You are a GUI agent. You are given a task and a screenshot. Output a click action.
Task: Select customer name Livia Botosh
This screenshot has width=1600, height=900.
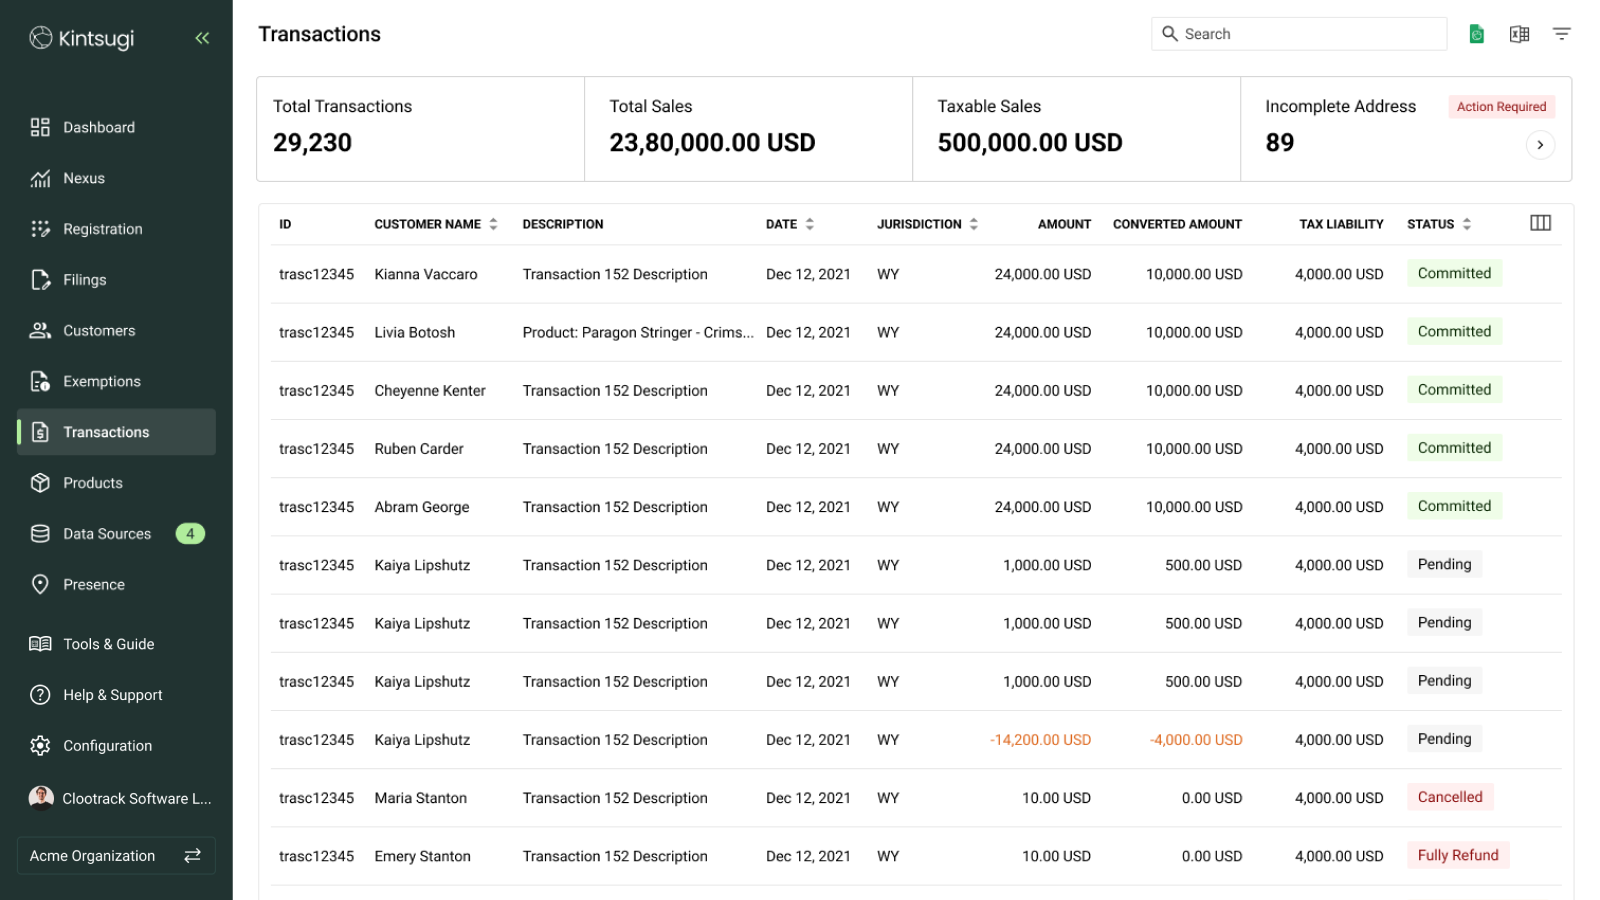(x=415, y=332)
